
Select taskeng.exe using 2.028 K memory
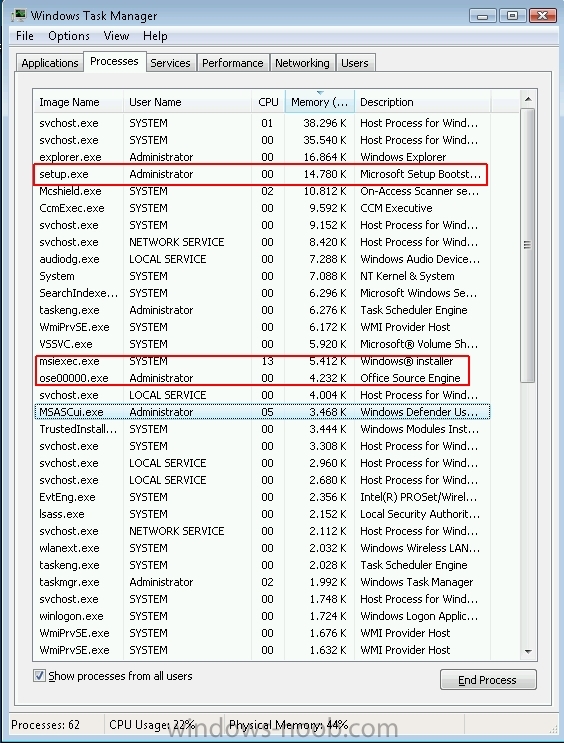[262, 565]
